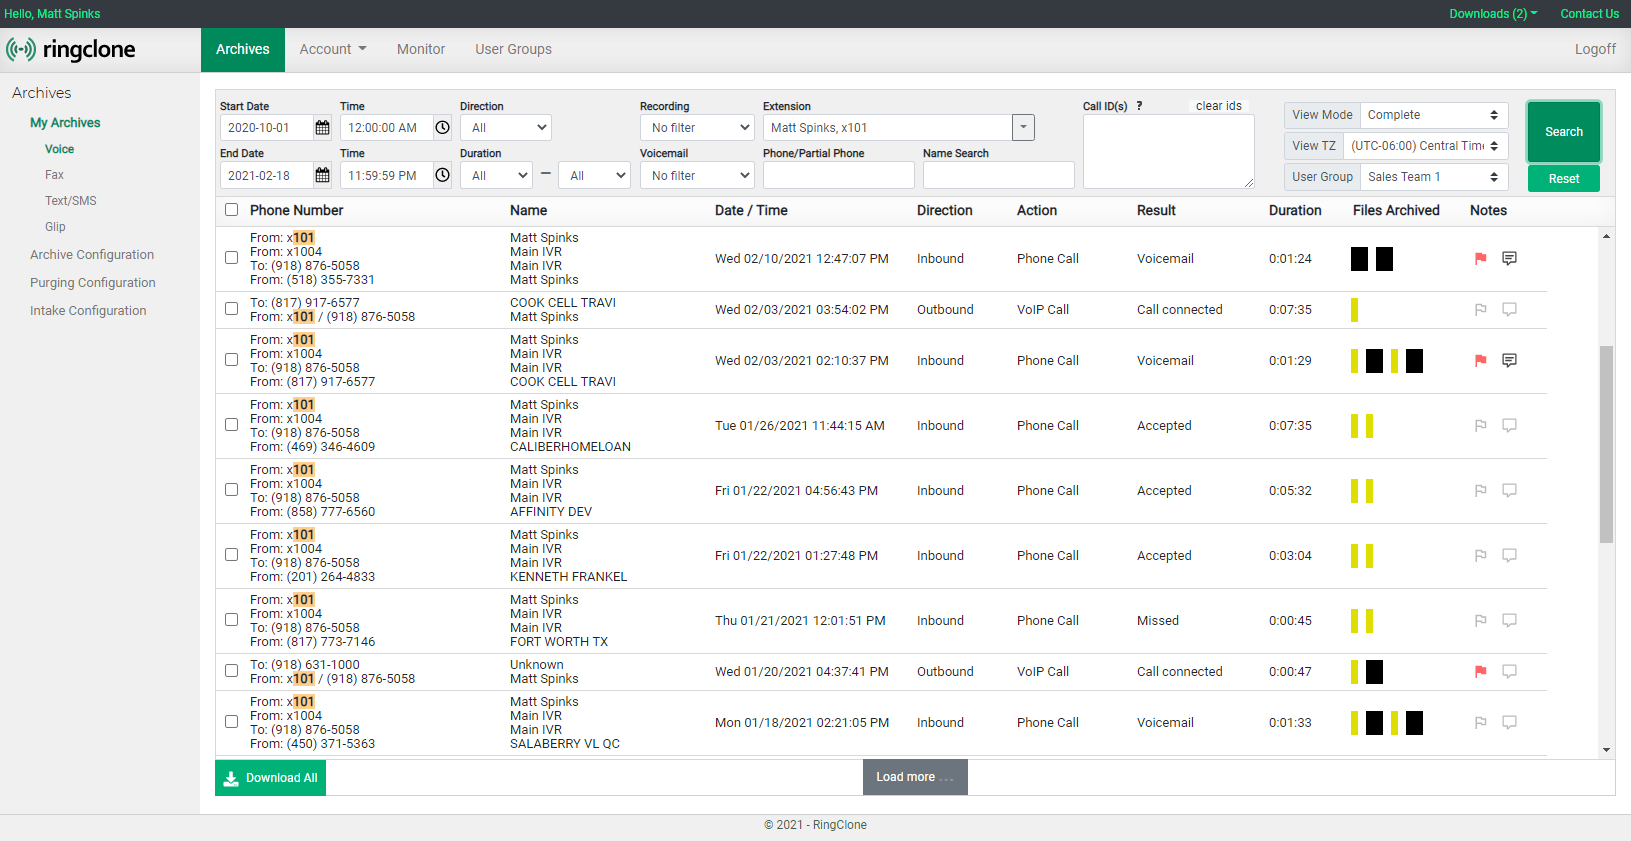Open the Start Date calendar picker
The height and width of the screenshot is (841, 1631).
coord(322,128)
